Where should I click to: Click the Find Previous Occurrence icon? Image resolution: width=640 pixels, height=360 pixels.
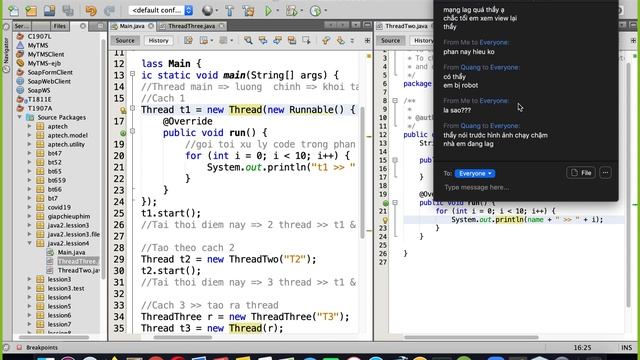point(262,40)
